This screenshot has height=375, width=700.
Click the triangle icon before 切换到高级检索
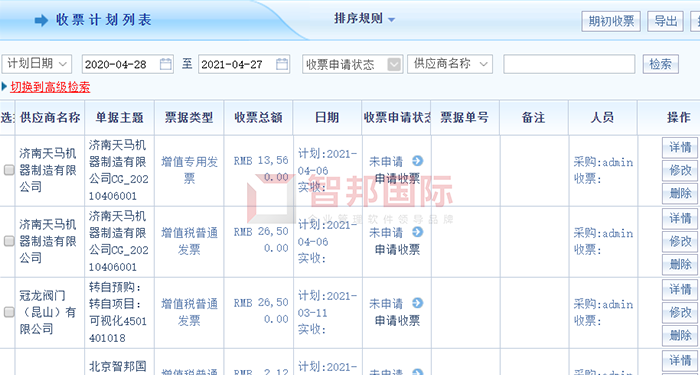tap(4, 87)
